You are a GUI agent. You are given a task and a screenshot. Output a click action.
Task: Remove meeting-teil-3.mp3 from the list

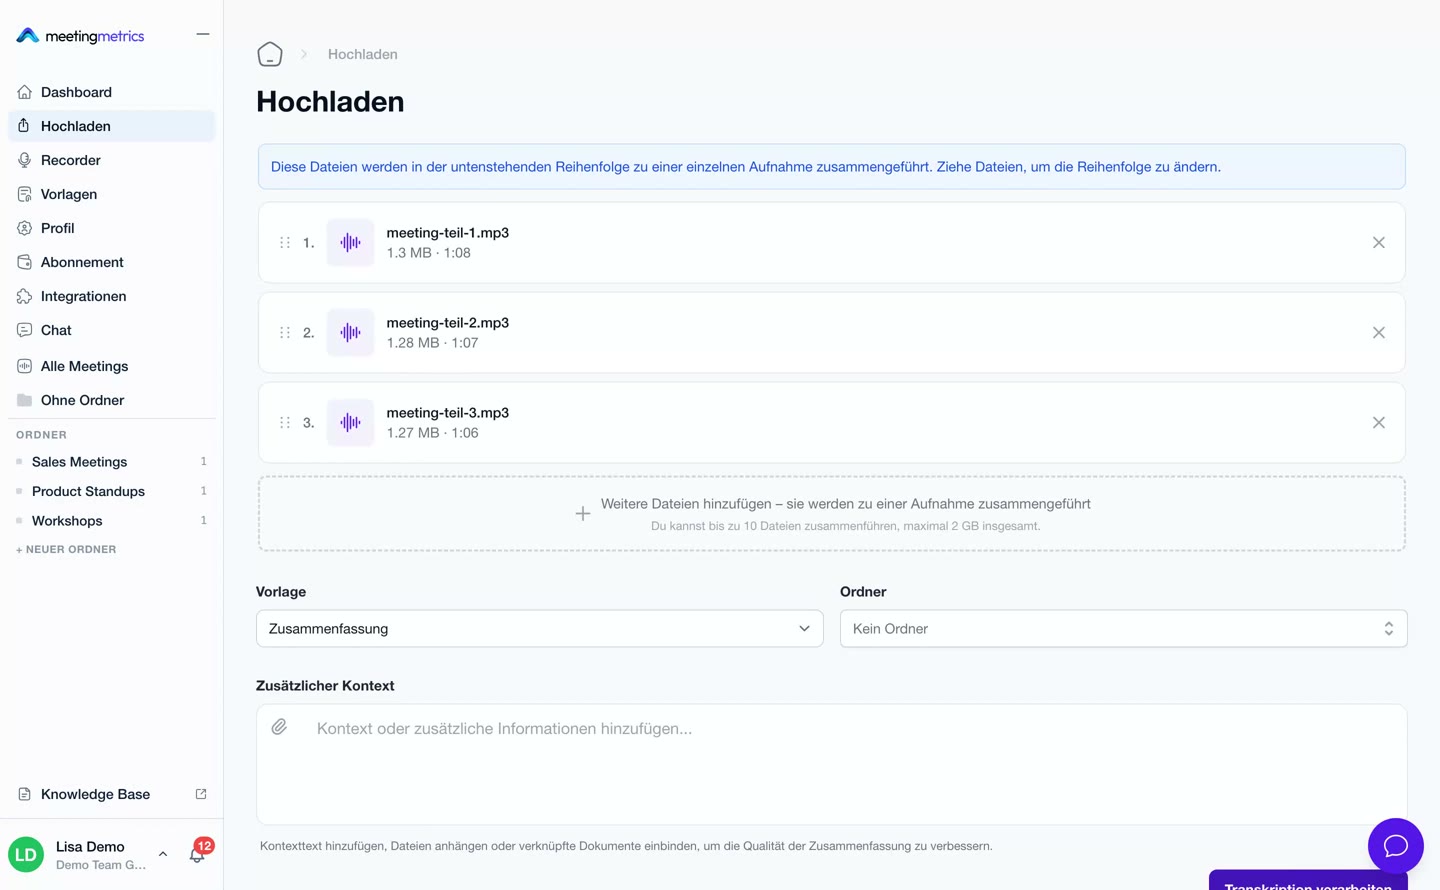(x=1379, y=423)
